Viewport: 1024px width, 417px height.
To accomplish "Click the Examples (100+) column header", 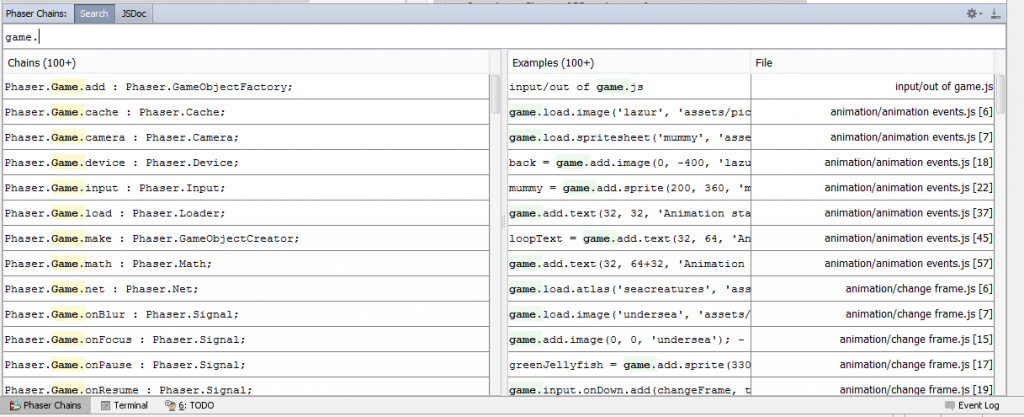I will [x=629, y=63].
